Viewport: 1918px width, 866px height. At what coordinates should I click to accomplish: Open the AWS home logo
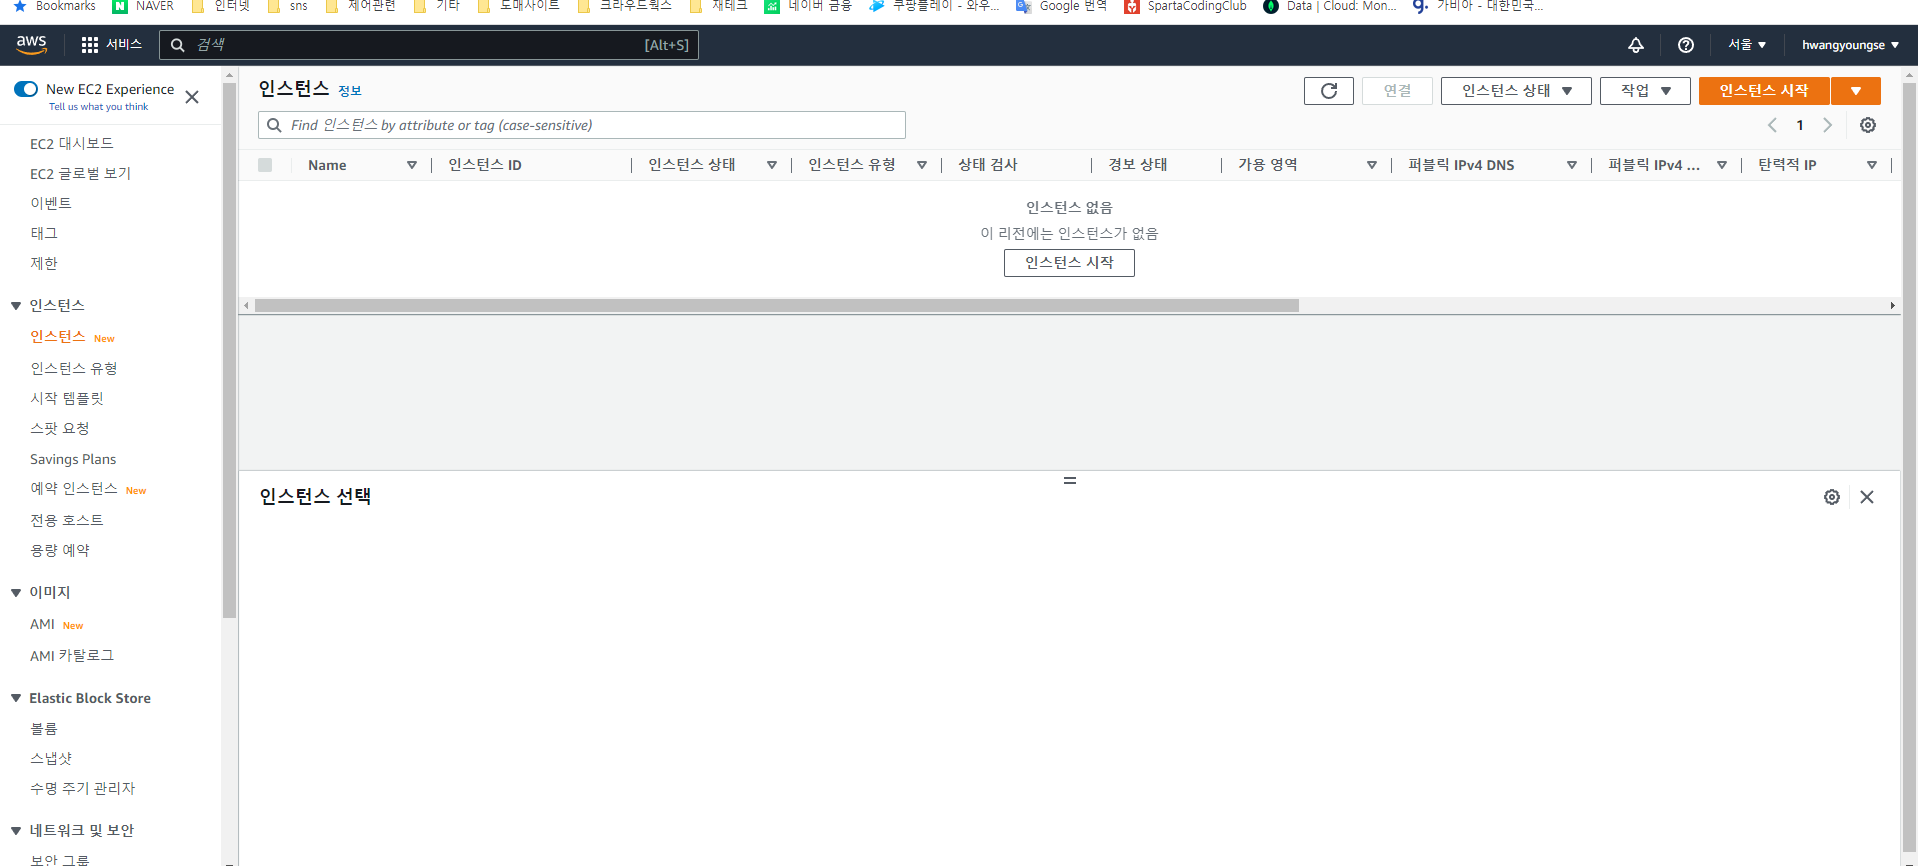tap(32, 45)
